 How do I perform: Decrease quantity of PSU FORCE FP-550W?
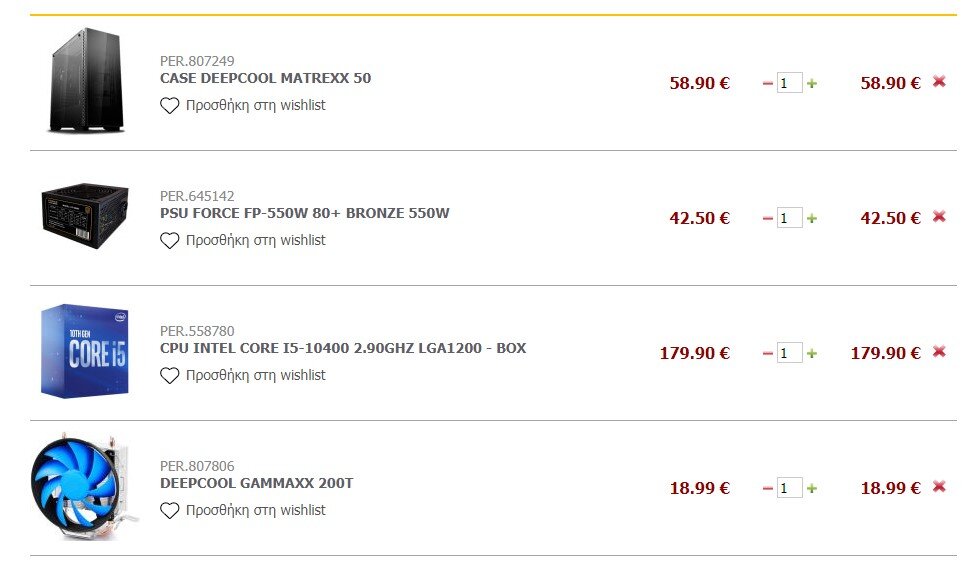[x=768, y=218]
